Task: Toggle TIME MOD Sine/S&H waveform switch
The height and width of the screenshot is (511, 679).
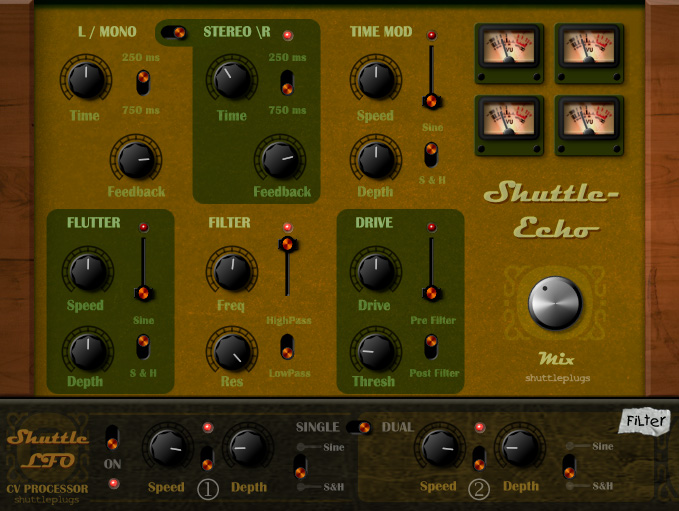Action: (x=431, y=155)
